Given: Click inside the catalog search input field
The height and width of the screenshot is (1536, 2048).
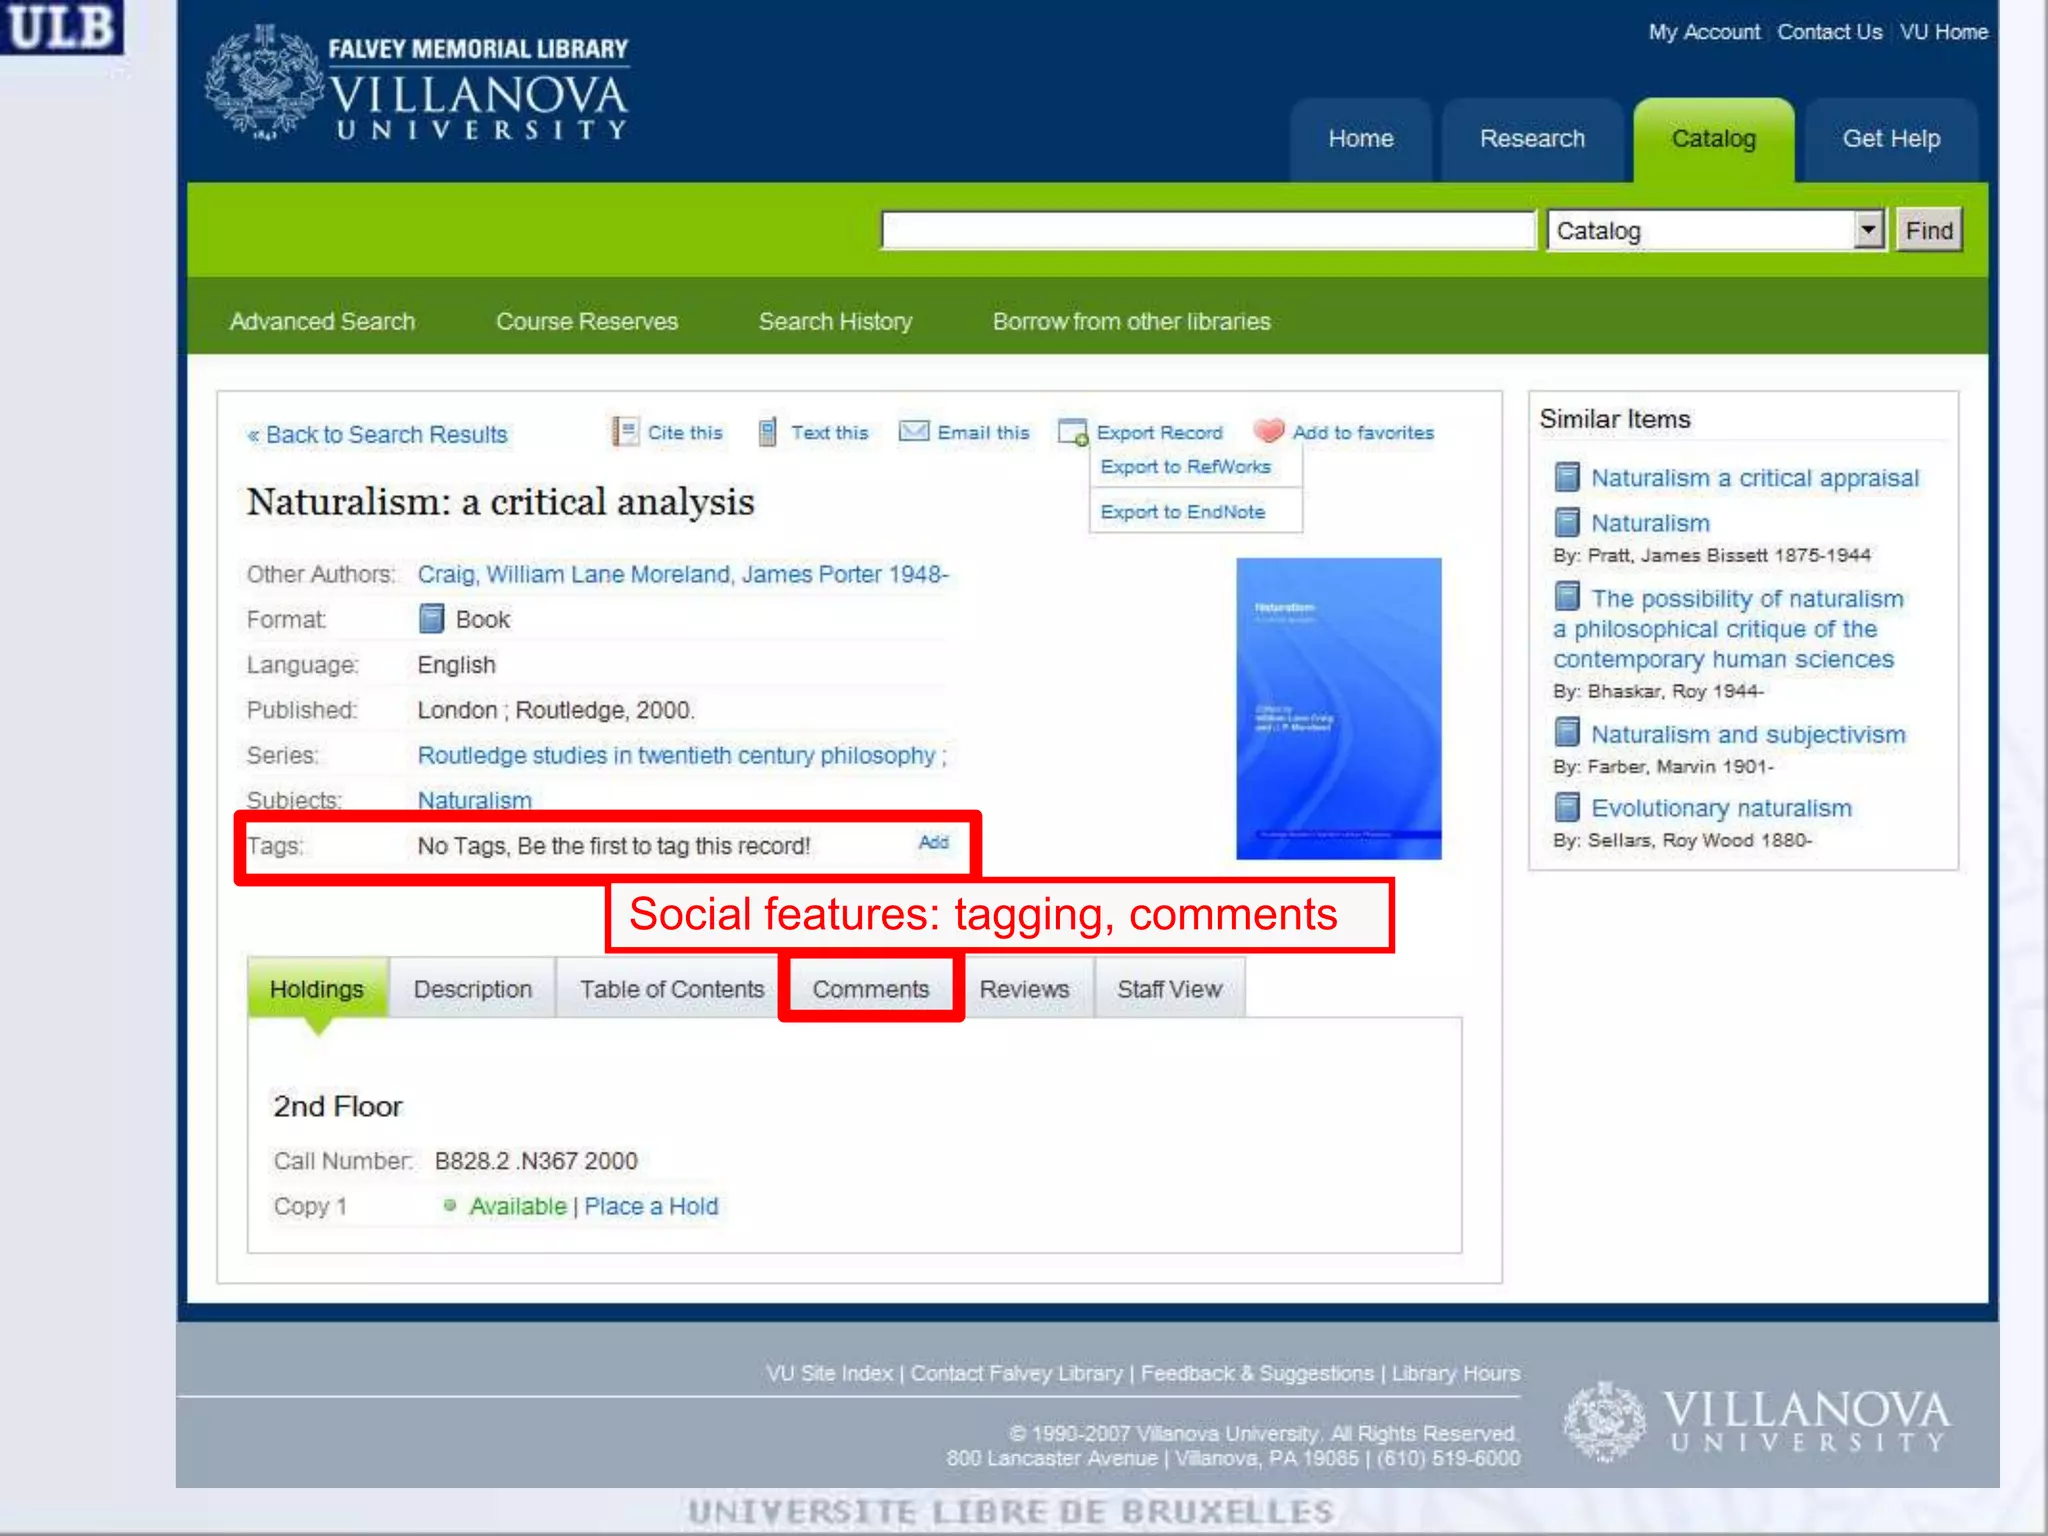Looking at the screenshot, I should tap(1207, 231).
